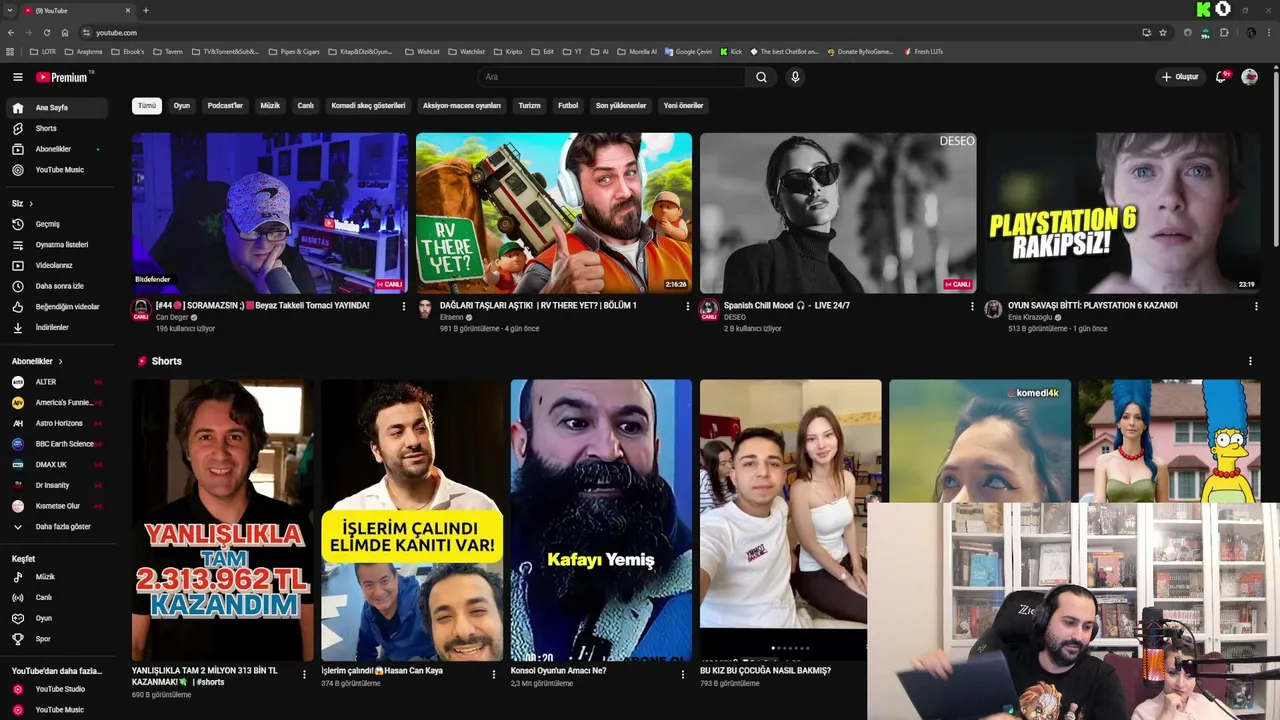Viewport: 1280px width, 720px height.
Task: Open the Kafayı Yemiş short thumbnail
Action: pos(601,520)
